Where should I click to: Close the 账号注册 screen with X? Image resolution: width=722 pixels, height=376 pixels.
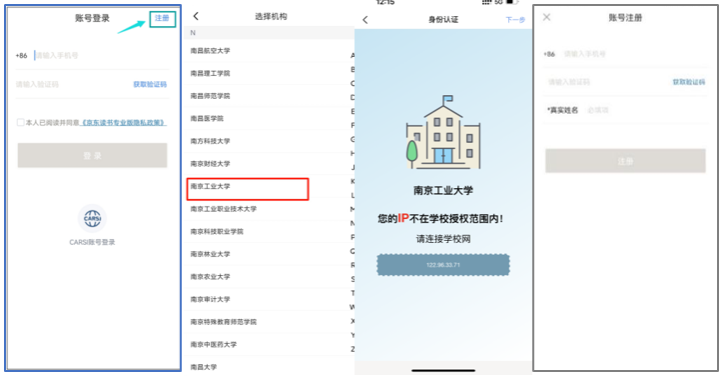(547, 17)
